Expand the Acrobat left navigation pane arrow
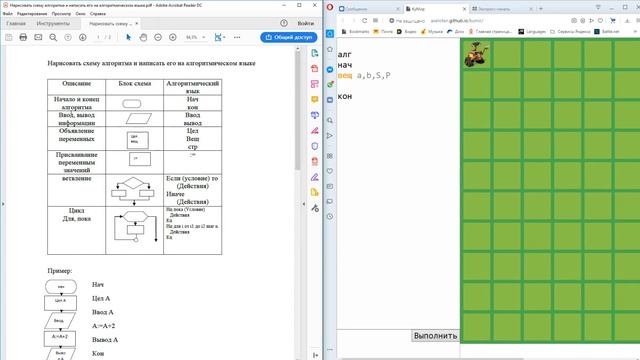Screen dimensions: 640x360 pyautogui.click(x=3, y=204)
